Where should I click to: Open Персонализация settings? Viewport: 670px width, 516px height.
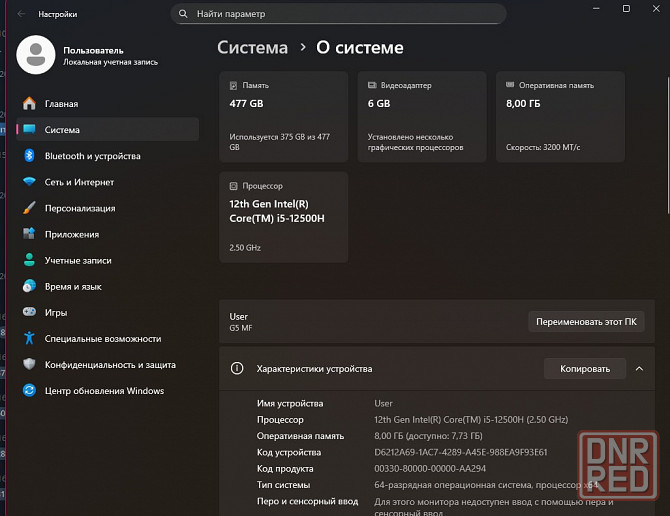point(107,208)
